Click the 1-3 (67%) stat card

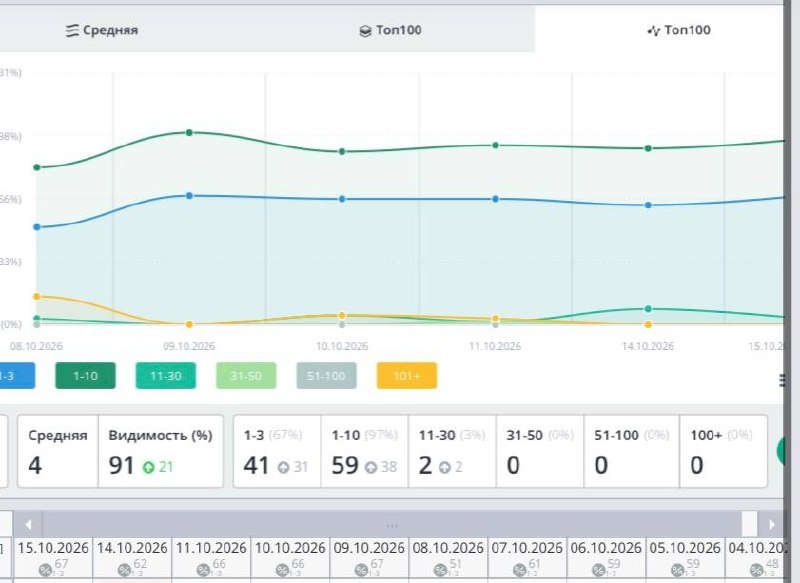click(x=278, y=451)
